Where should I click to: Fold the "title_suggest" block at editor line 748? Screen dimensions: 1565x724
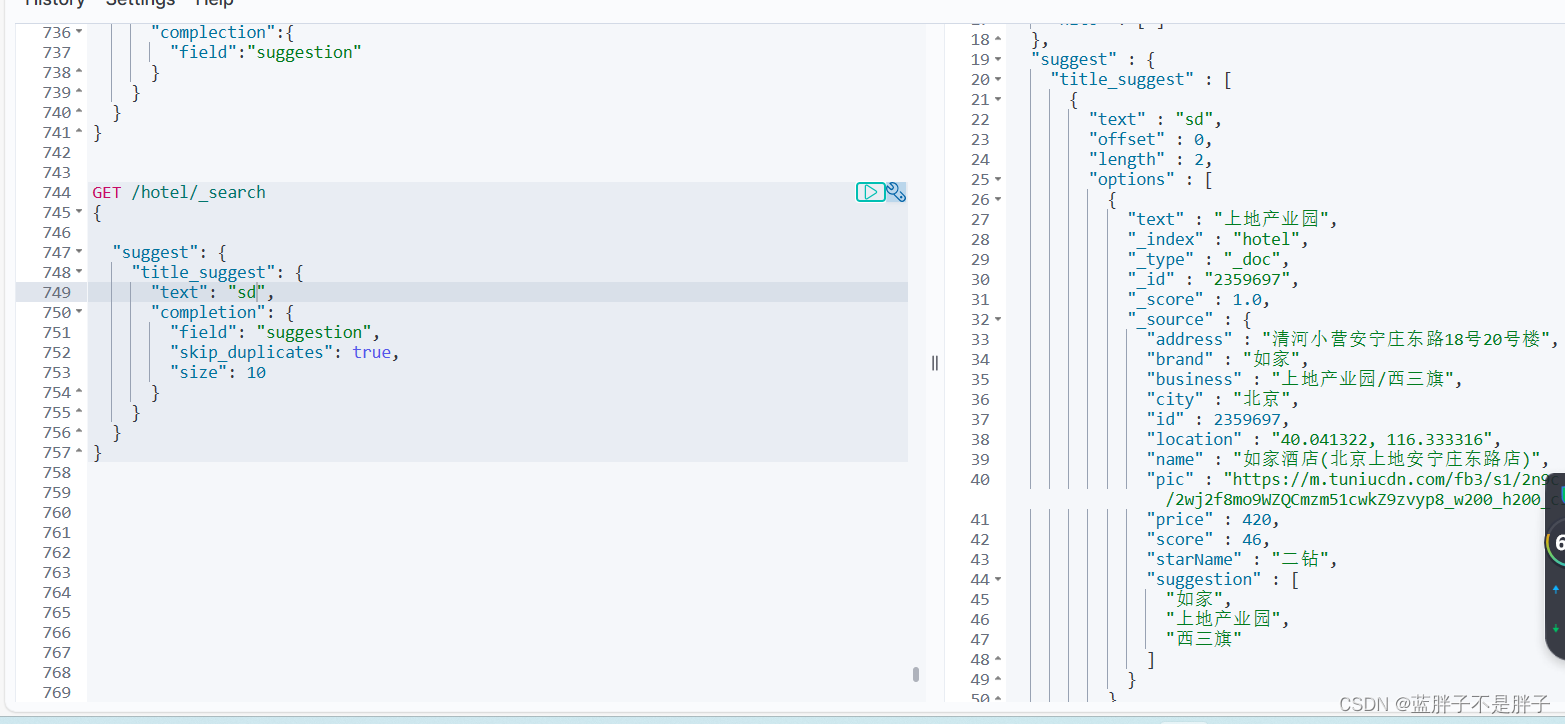pyautogui.click(x=79, y=272)
